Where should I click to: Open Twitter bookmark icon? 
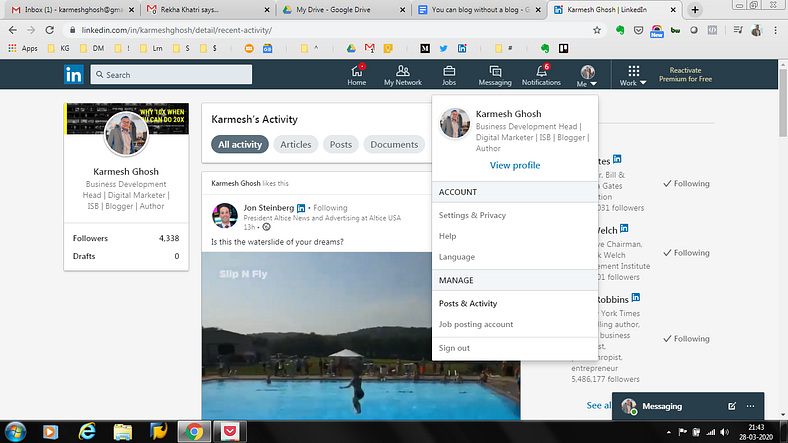pyautogui.click(x=443, y=48)
